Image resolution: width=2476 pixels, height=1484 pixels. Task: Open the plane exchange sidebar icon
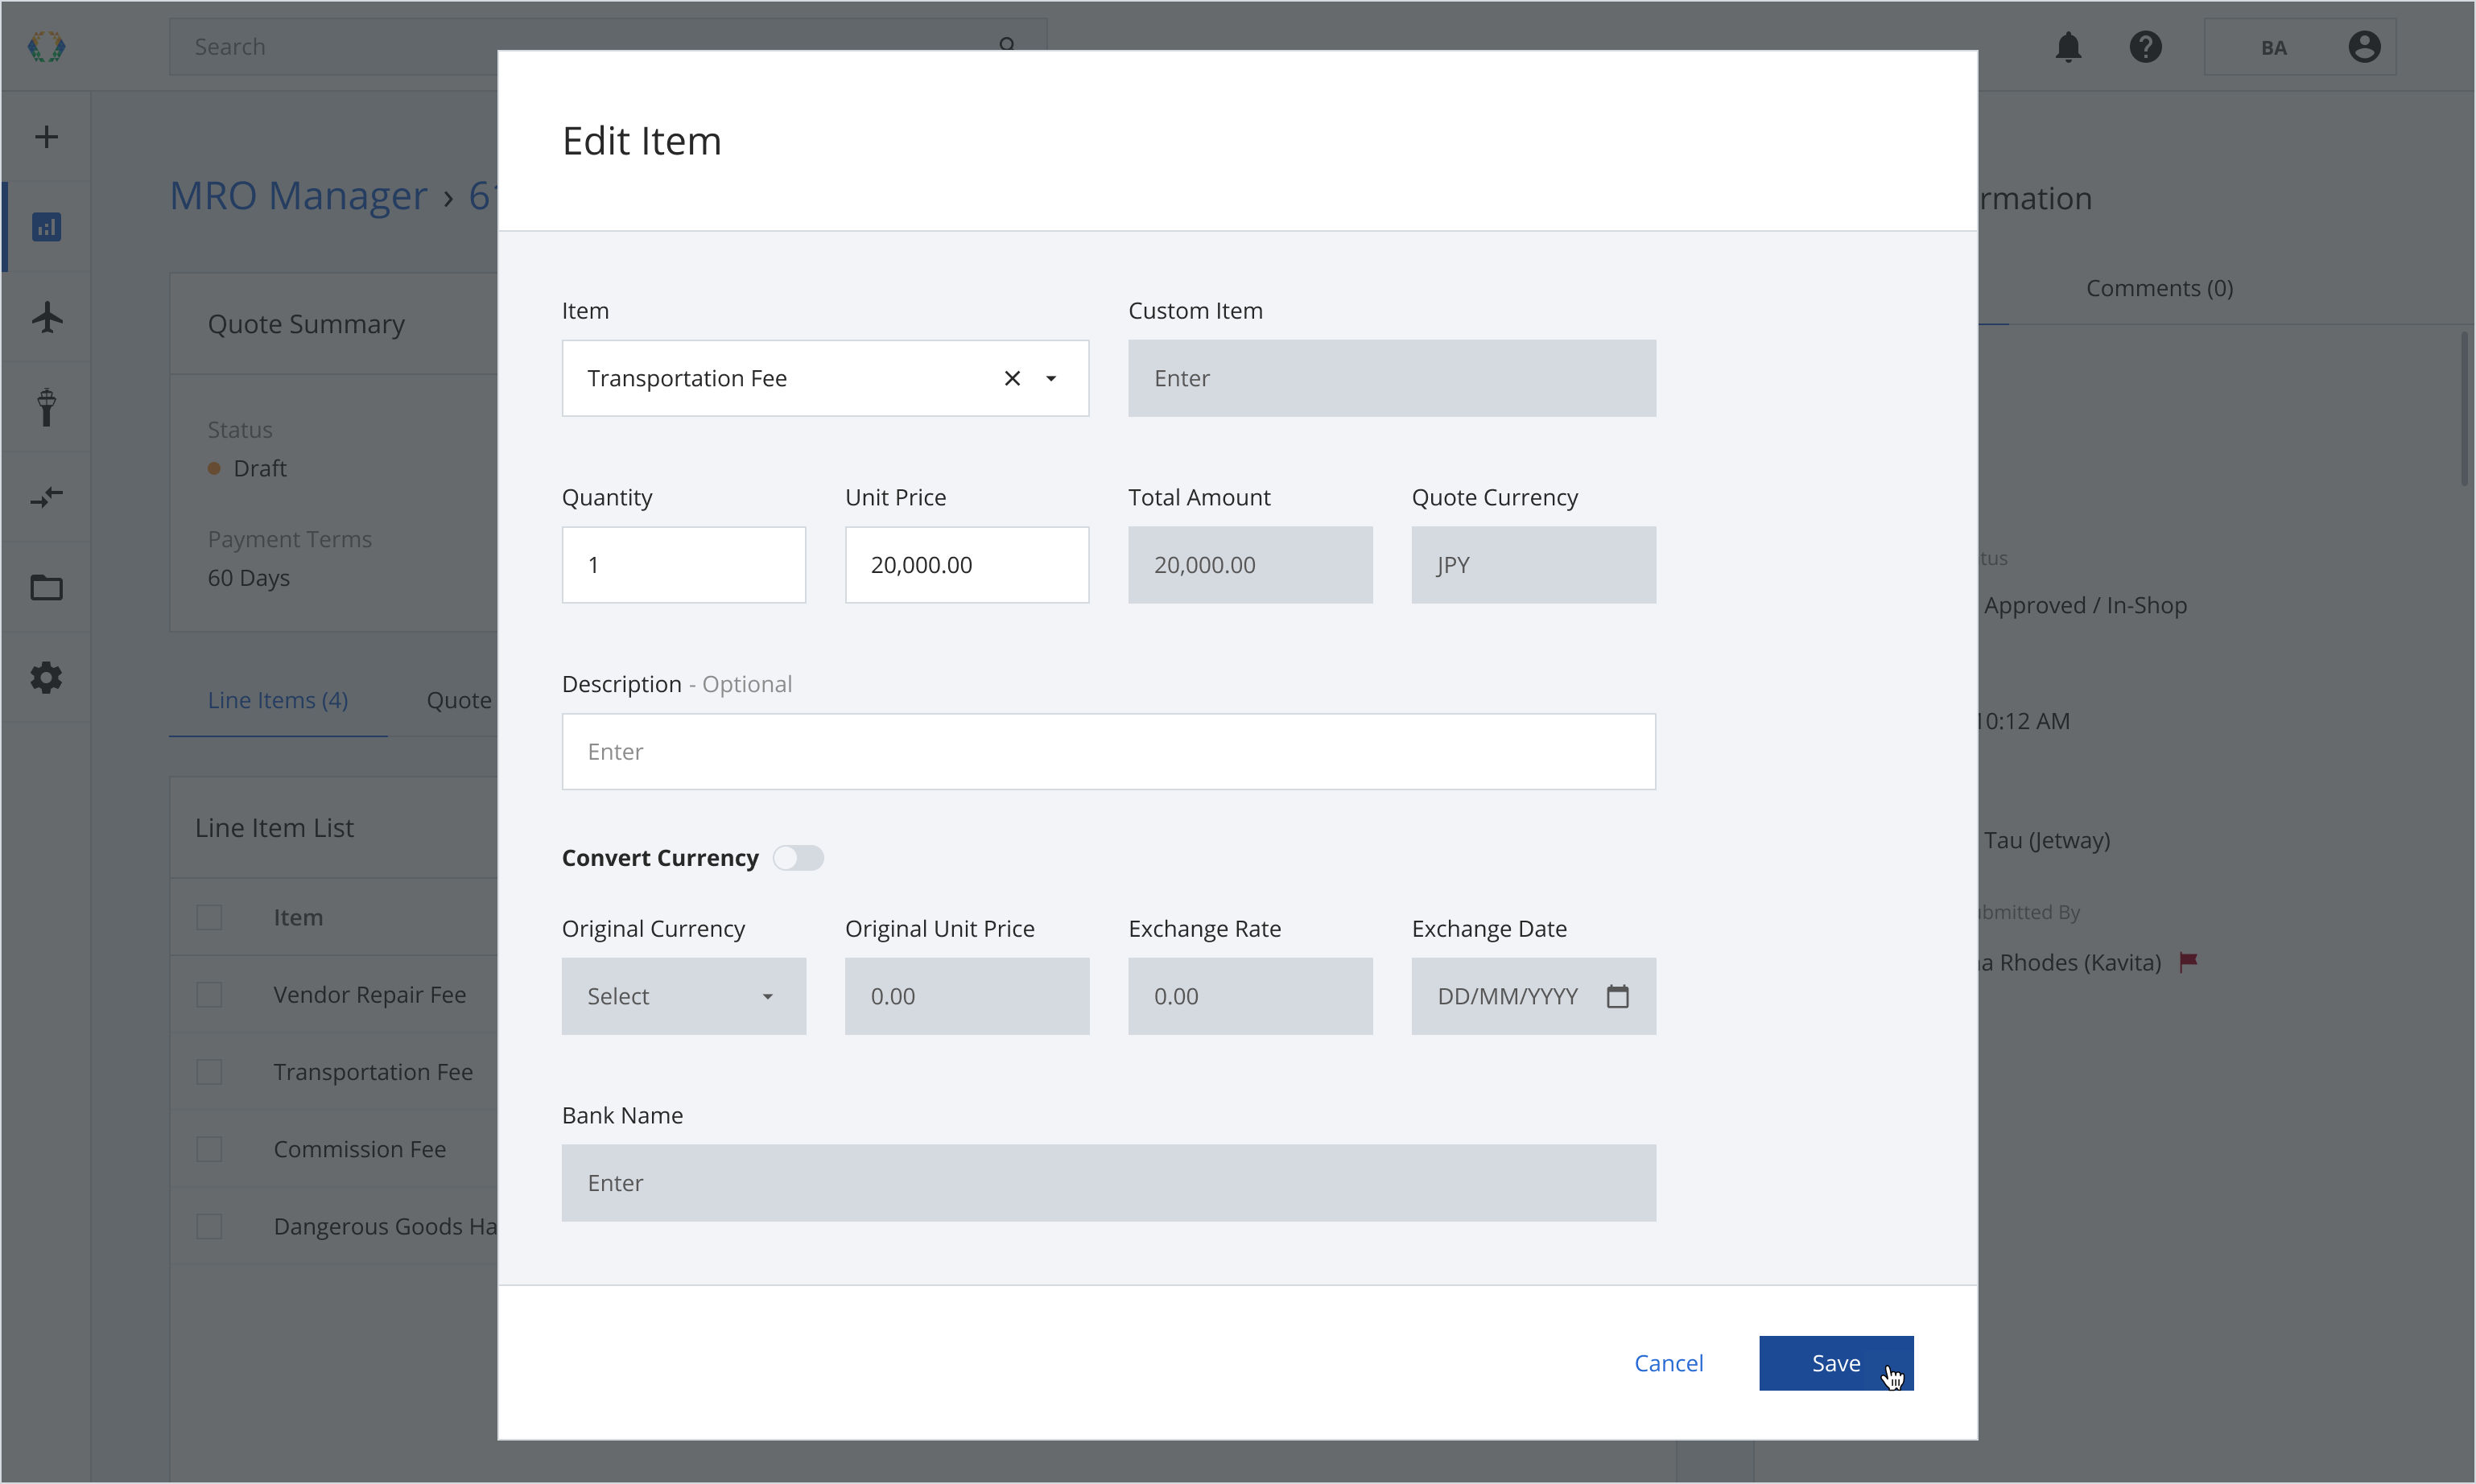46,497
